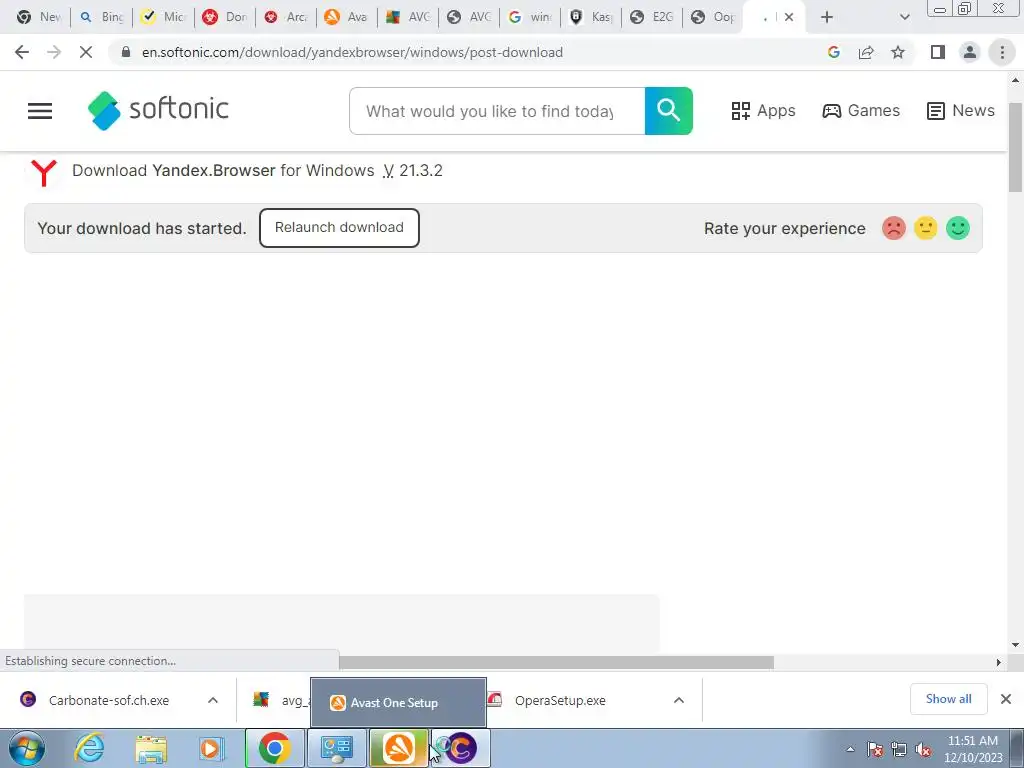Open Chrome three-dot menu
The image size is (1024, 768).
pos(1002,52)
